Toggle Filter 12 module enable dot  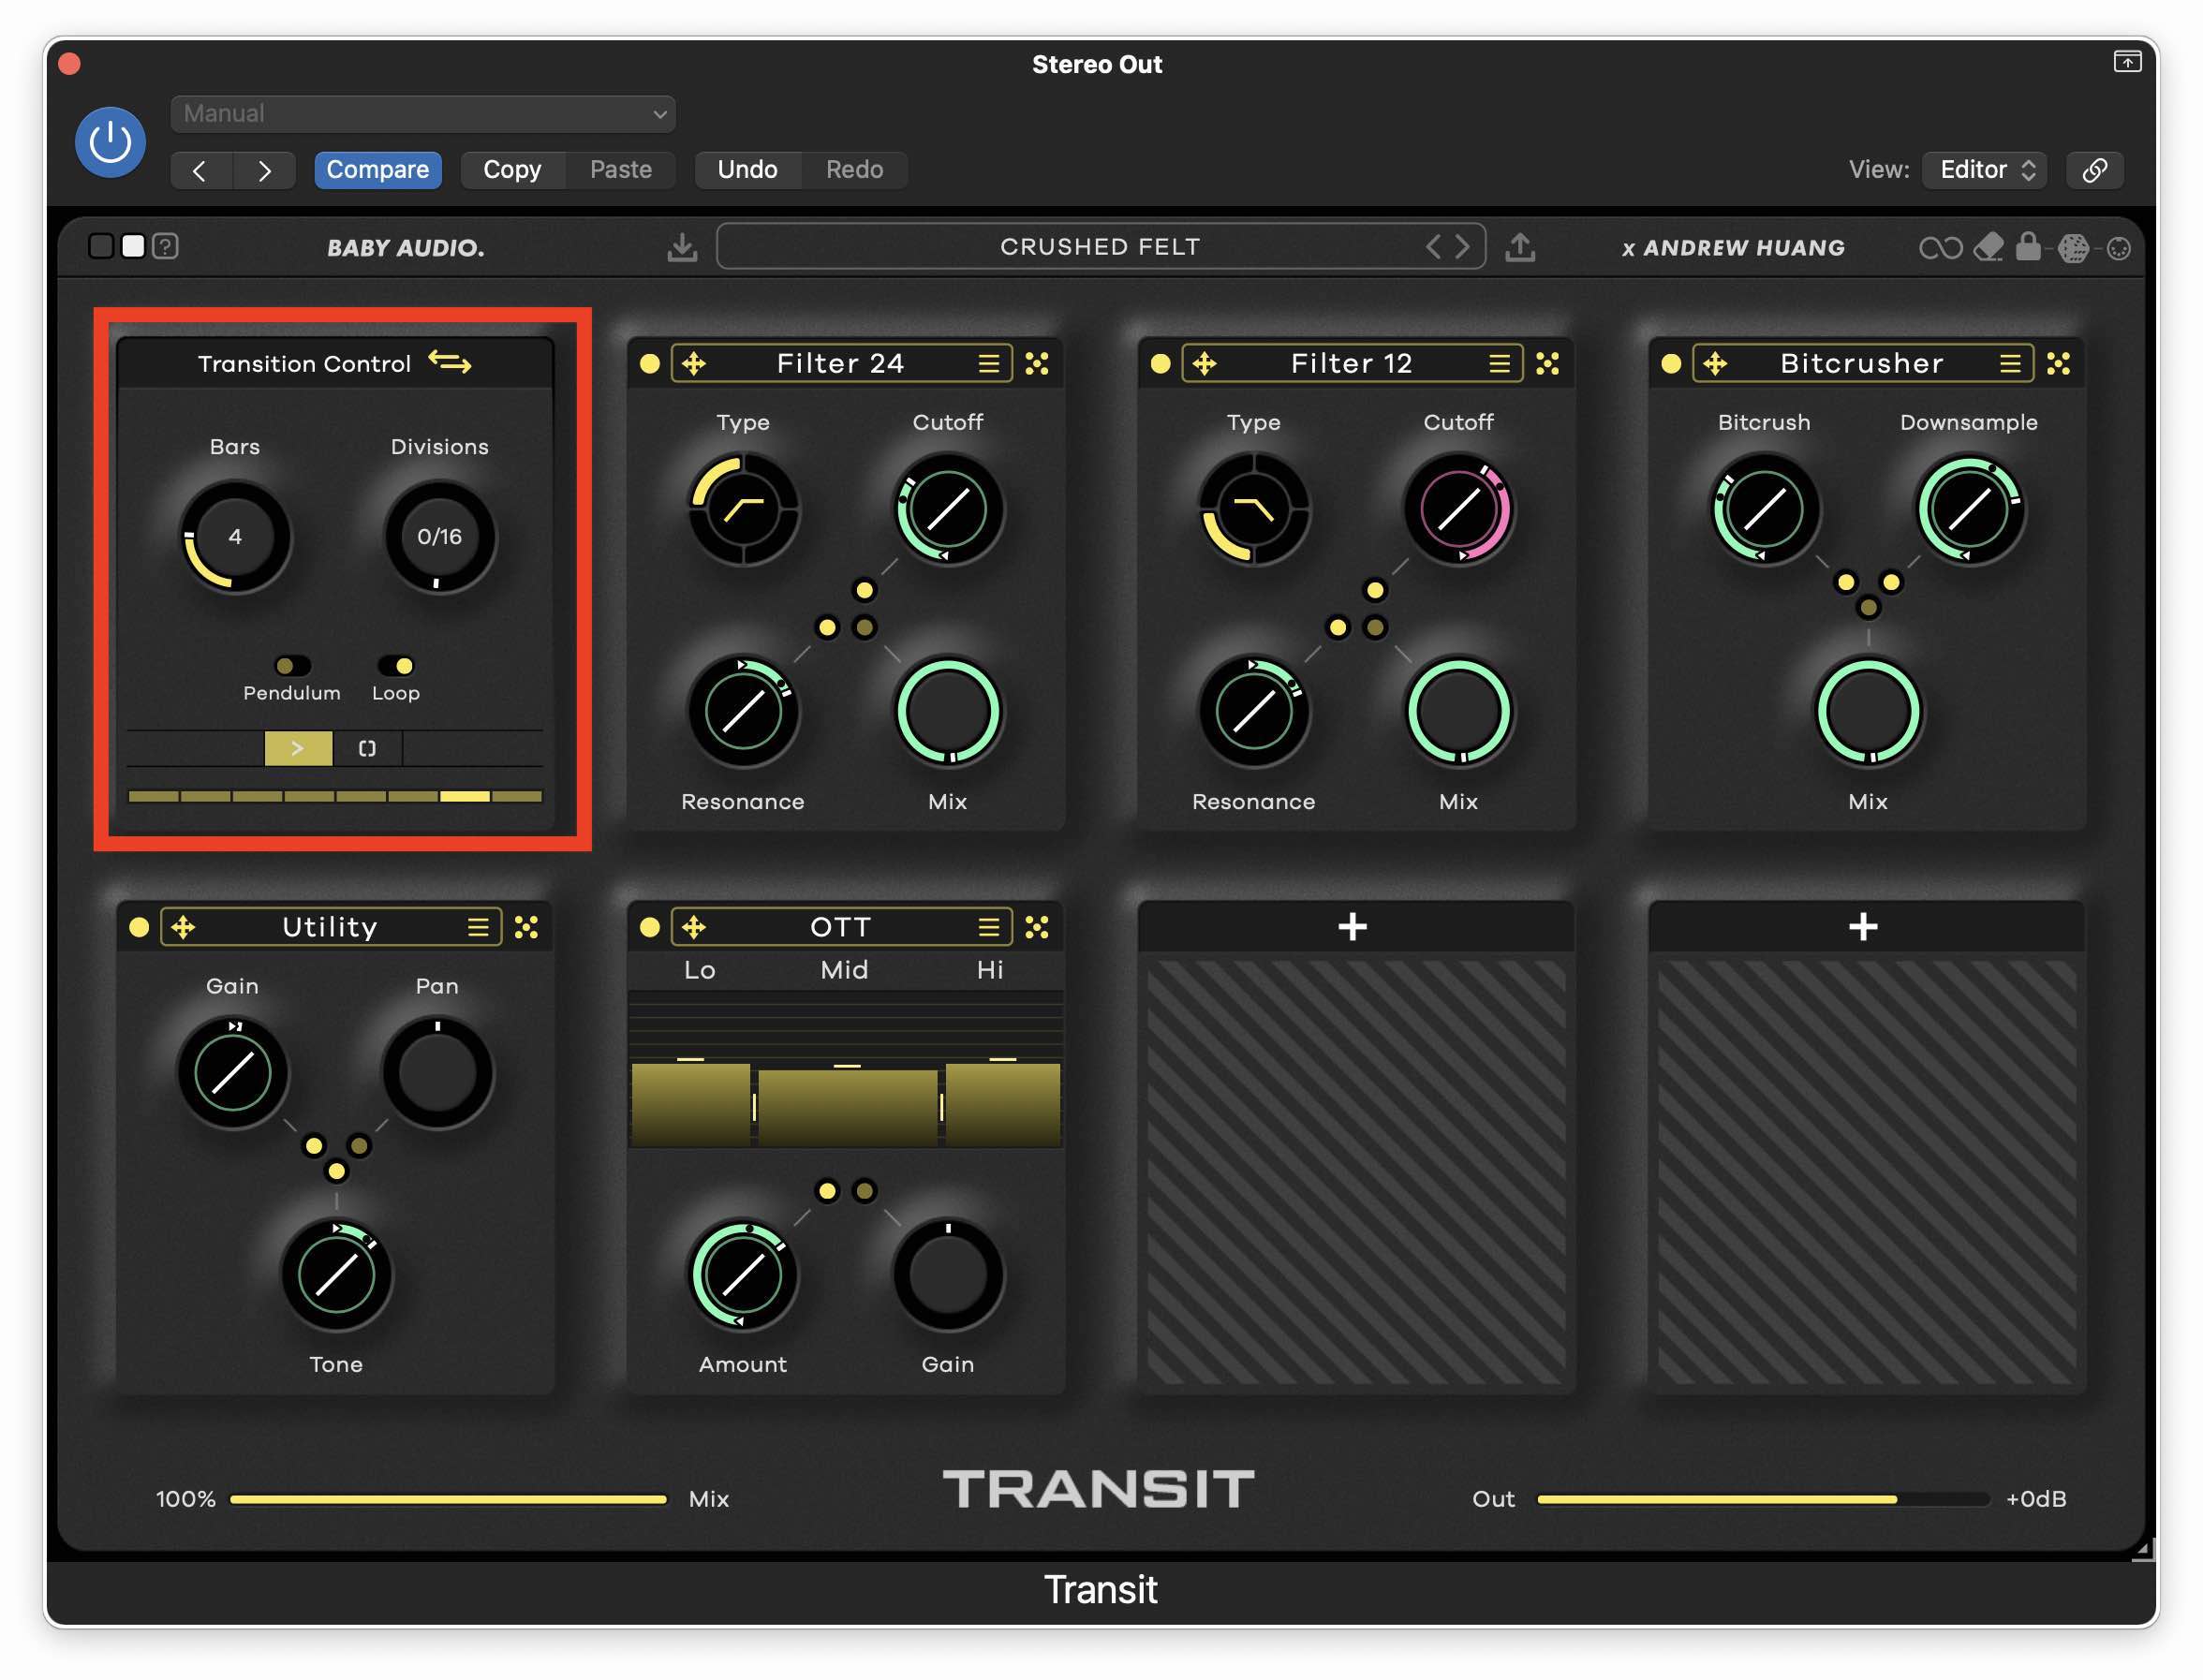tap(1161, 364)
